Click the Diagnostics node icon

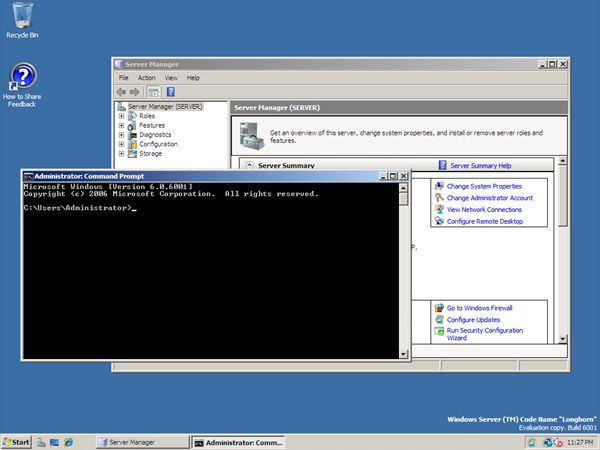(132, 135)
